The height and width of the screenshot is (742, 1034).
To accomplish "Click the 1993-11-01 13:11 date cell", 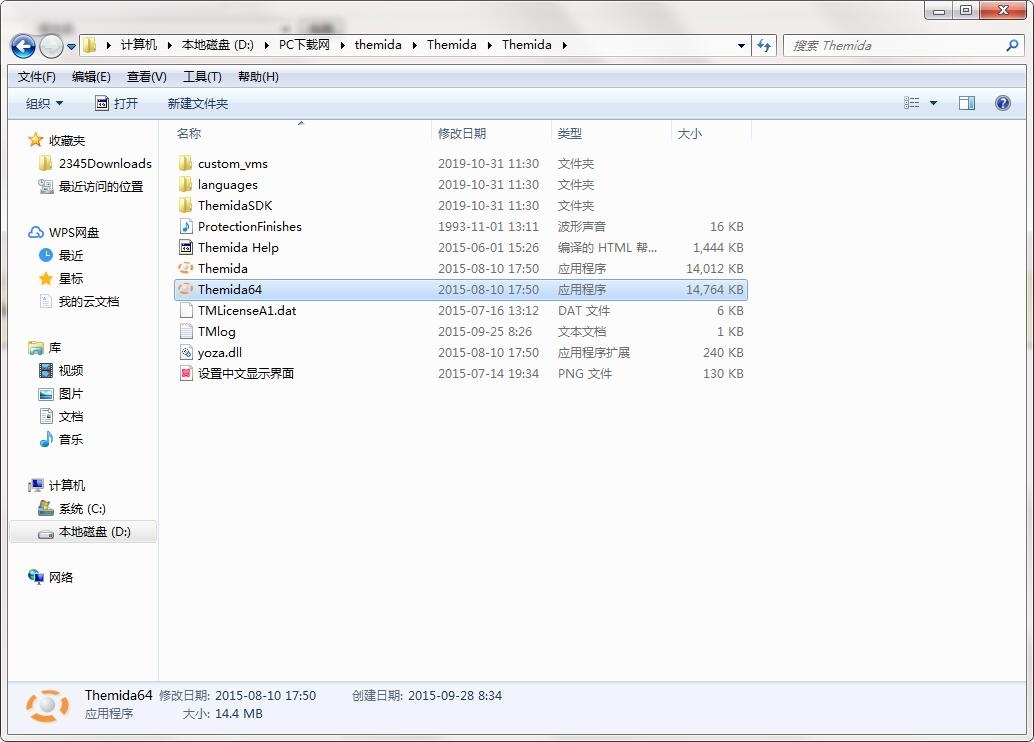I will 488,226.
